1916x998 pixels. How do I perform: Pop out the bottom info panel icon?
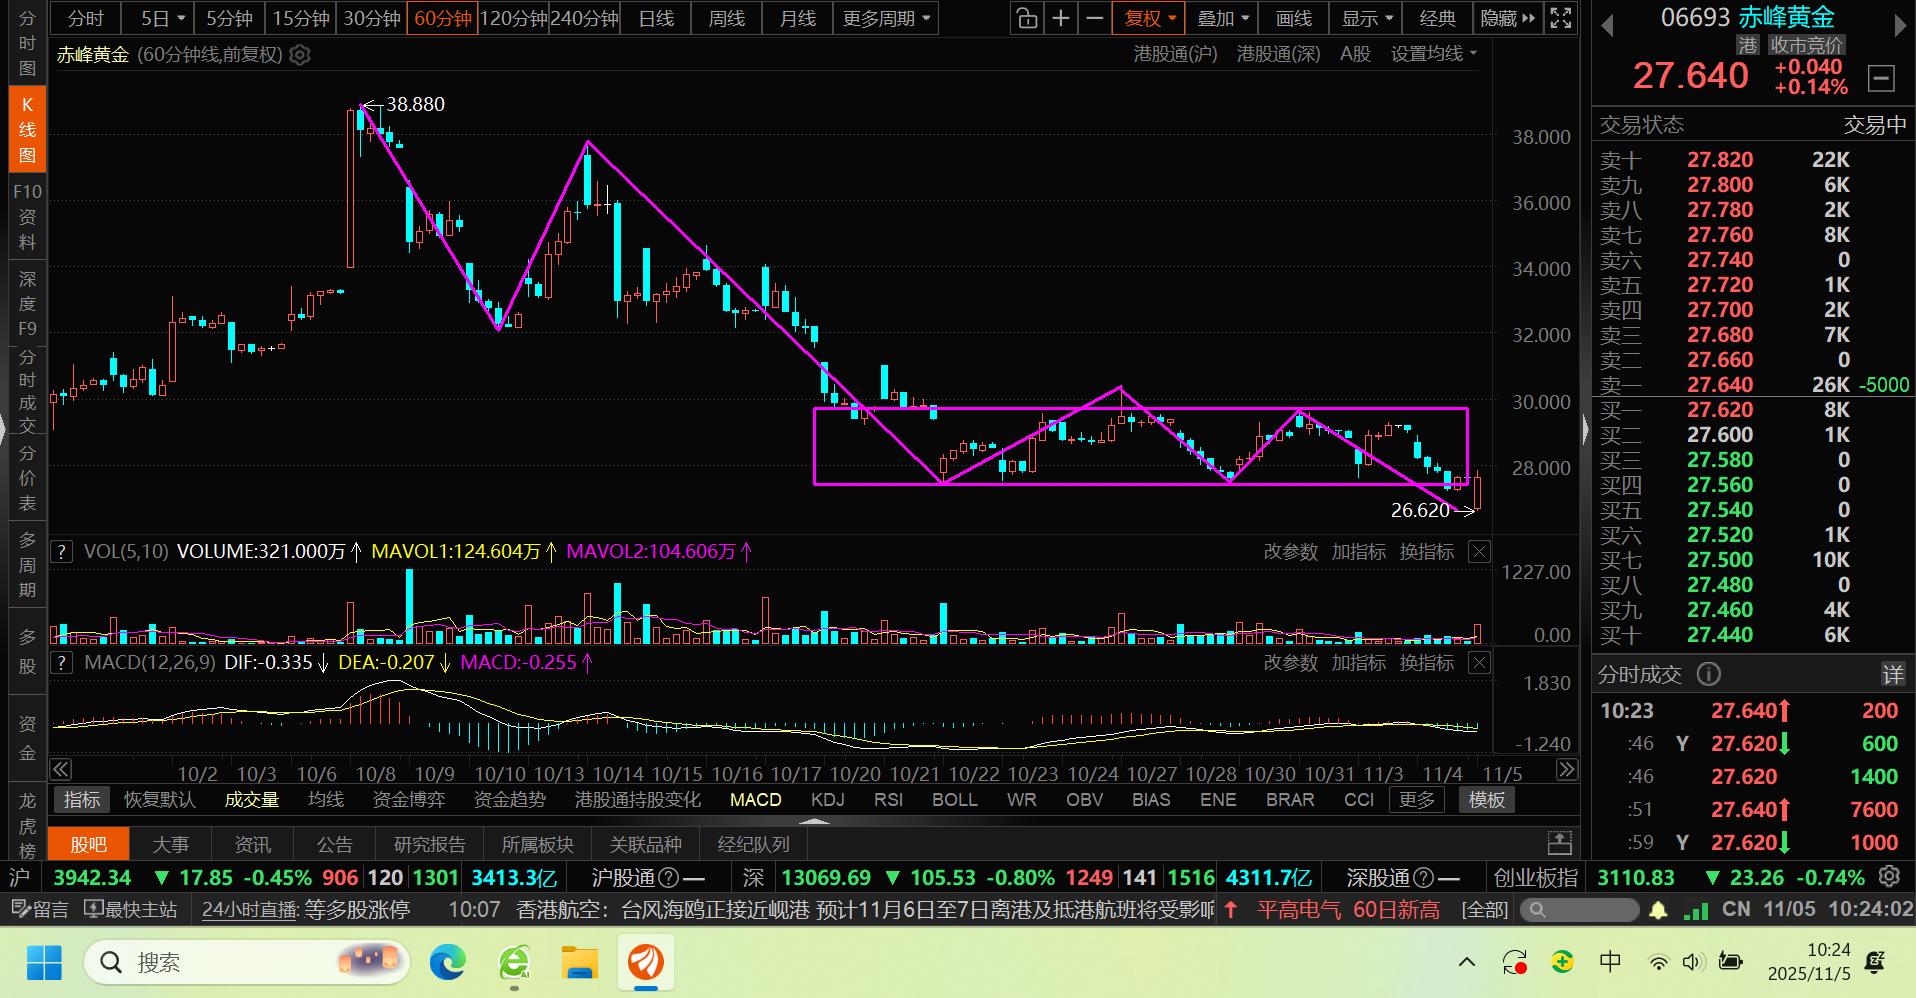pyautogui.click(x=1560, y=843)
